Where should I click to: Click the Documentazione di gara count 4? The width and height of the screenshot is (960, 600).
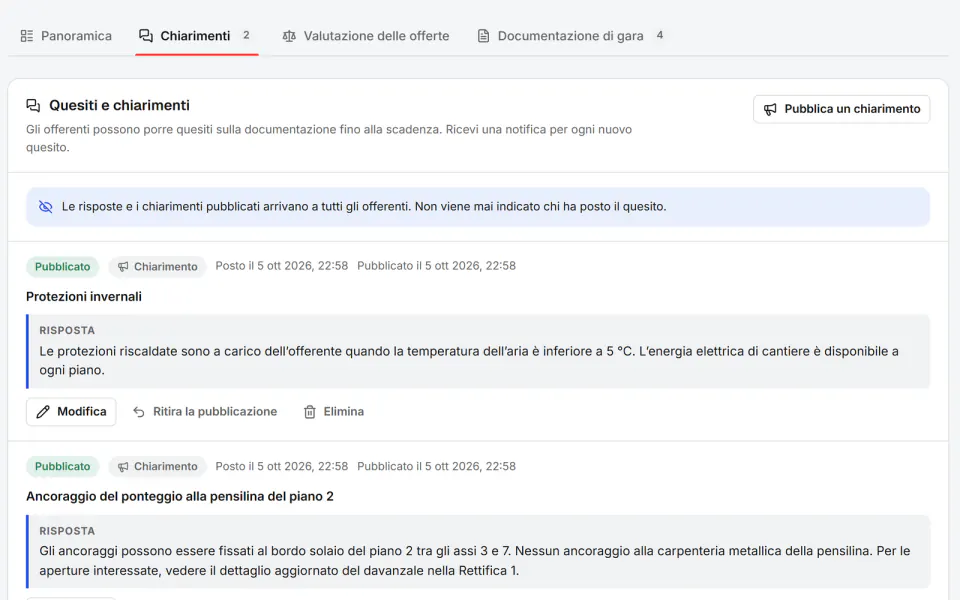(x=659, y=36)
